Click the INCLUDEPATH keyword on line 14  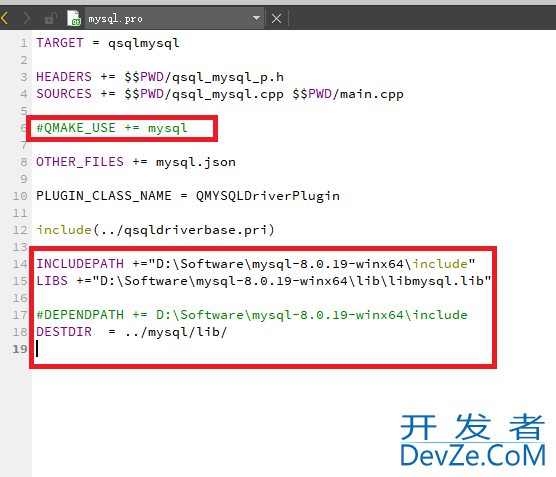click(x=80, y=264)
